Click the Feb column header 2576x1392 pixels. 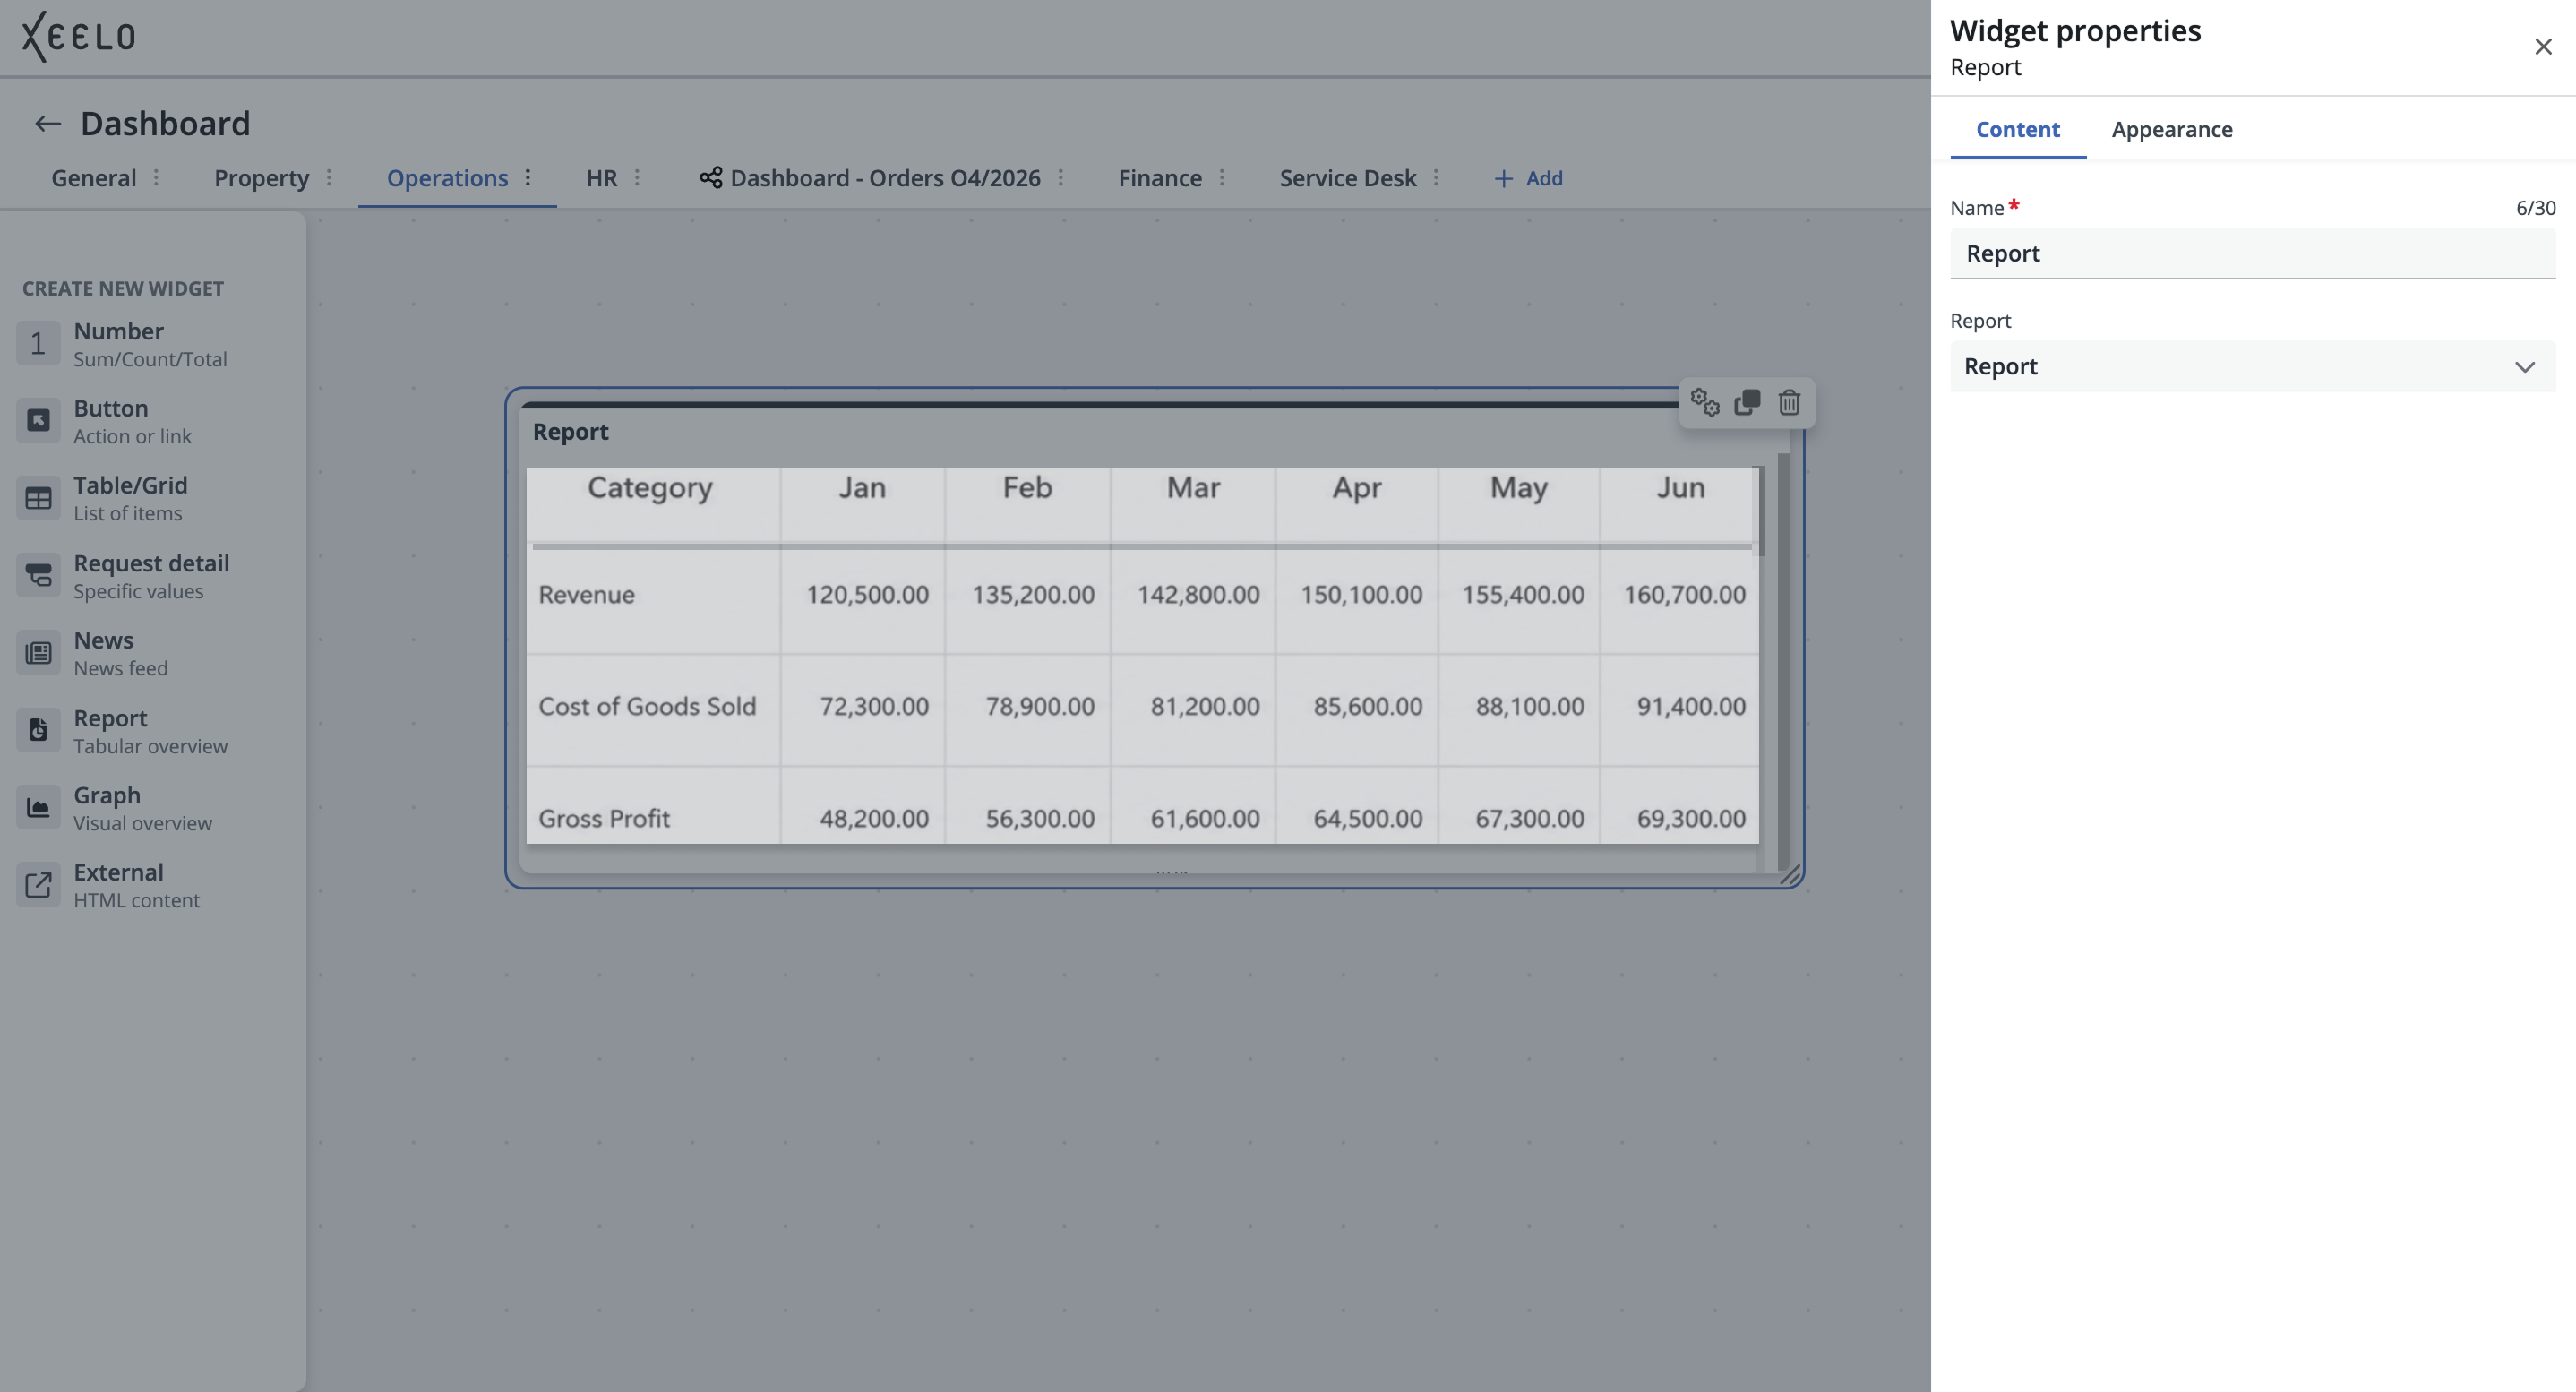point(1027,488)
